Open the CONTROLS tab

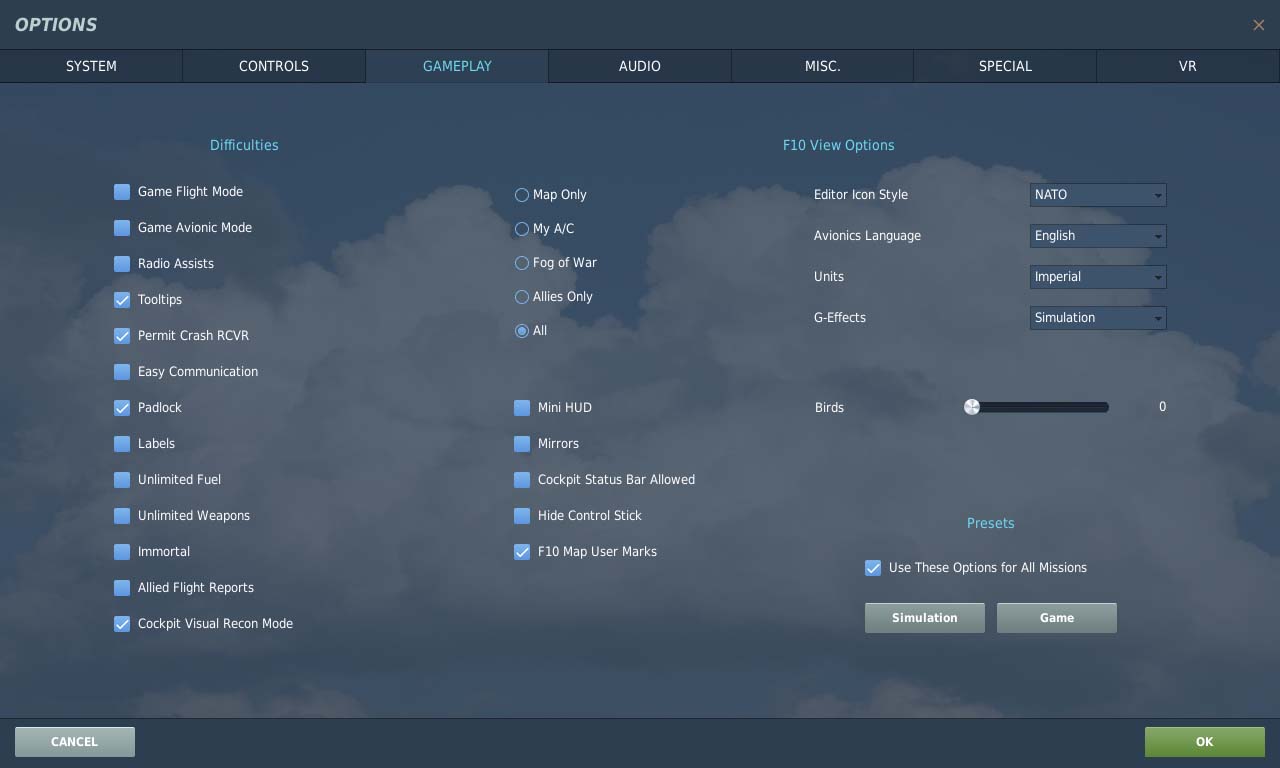(274, 66)
